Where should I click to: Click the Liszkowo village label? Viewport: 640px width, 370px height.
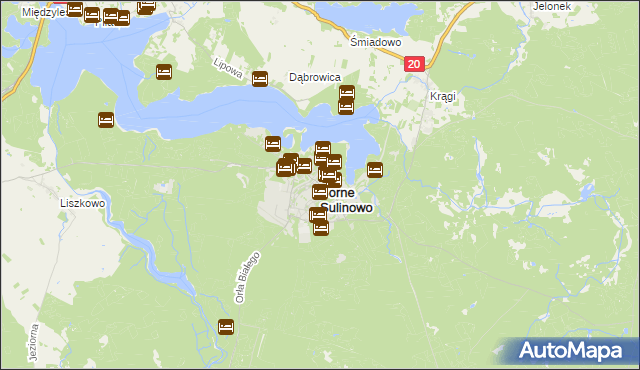(82, 203)
